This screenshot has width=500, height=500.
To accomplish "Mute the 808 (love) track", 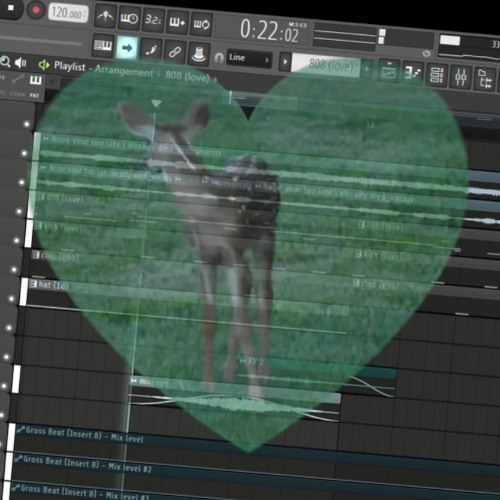I will [x=19, y=211].
